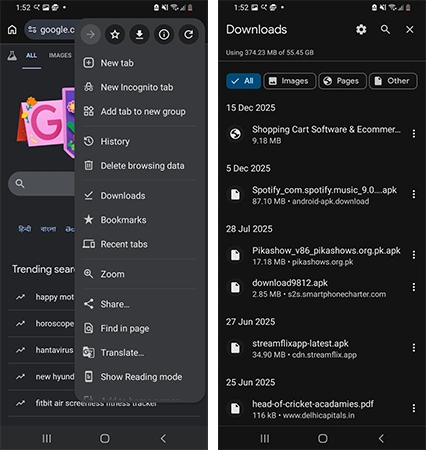Tap the search icon in Downloads

click(x=385, y=30)
